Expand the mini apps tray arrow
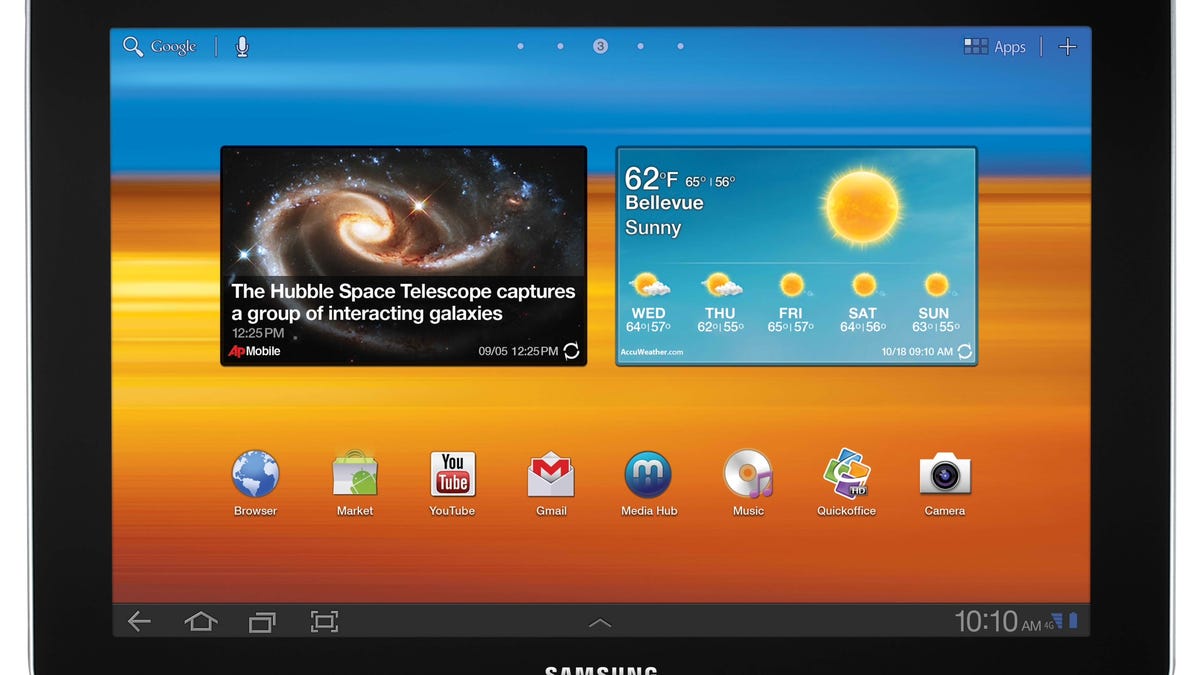This screenshot has width=1200, height=675. (600, 623)
